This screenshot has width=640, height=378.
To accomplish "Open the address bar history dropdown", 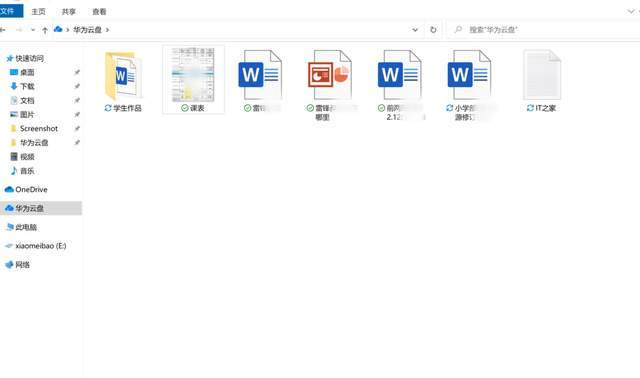I will 415,30.
